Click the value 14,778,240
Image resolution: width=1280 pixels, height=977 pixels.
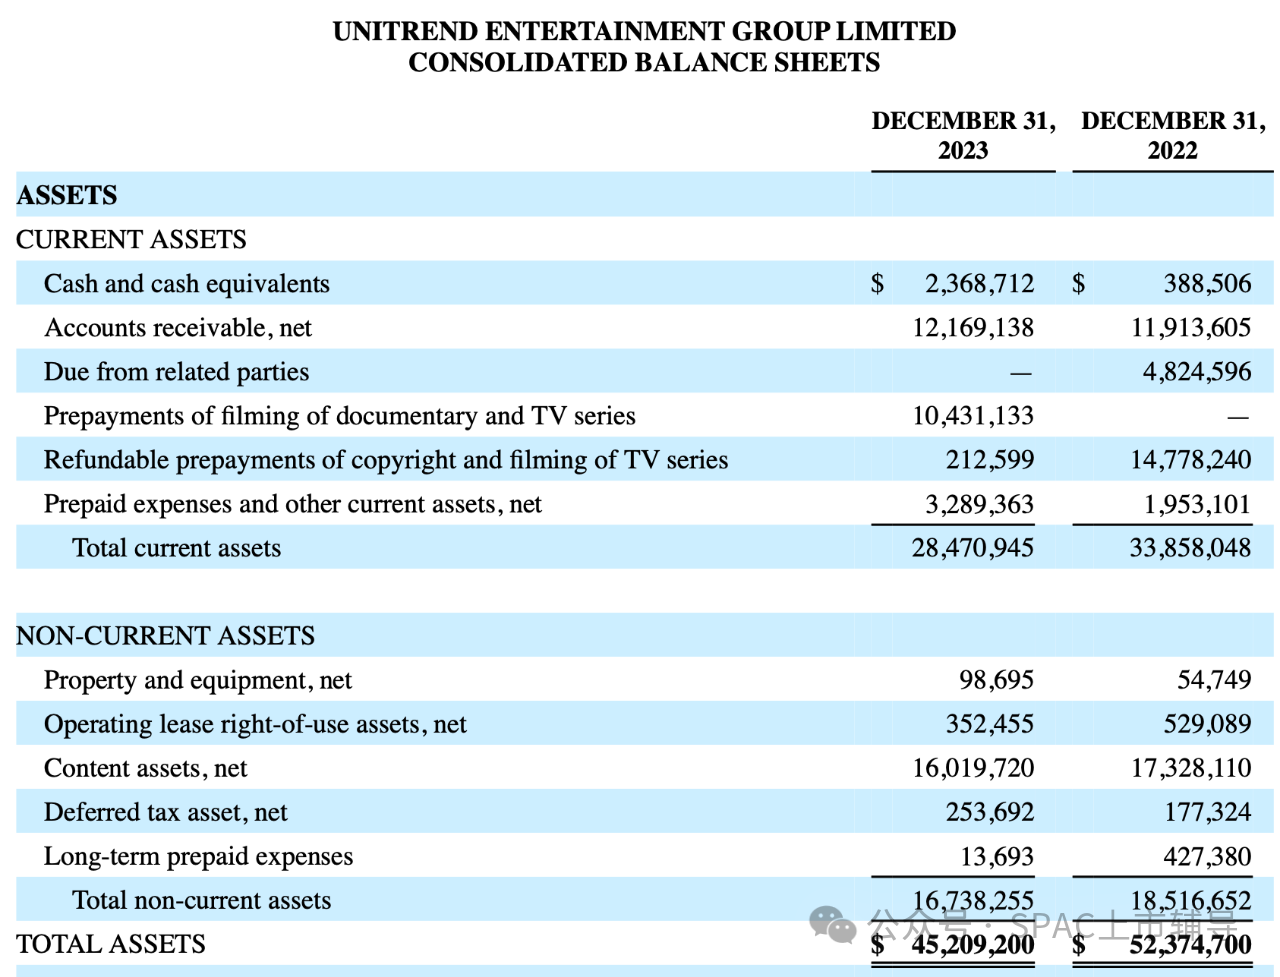point(1191,460)
